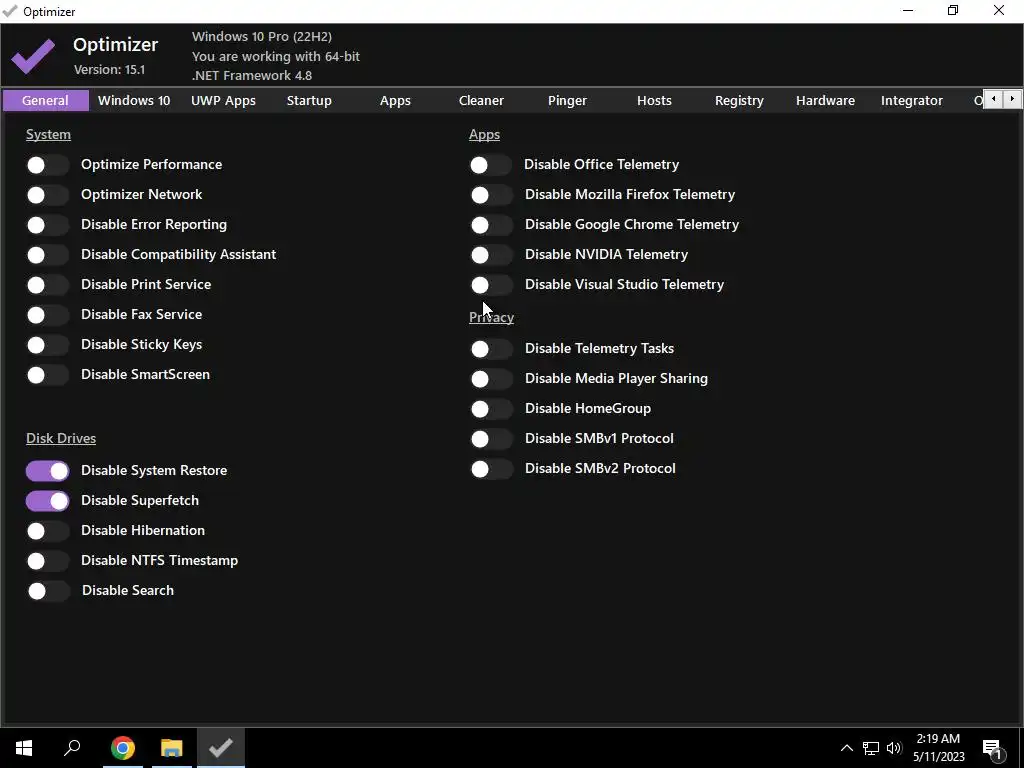The width and height of the screenshot is (1024, 768).
Task: Toggle Optimize Performance on
Action: (x=47, y=165)
